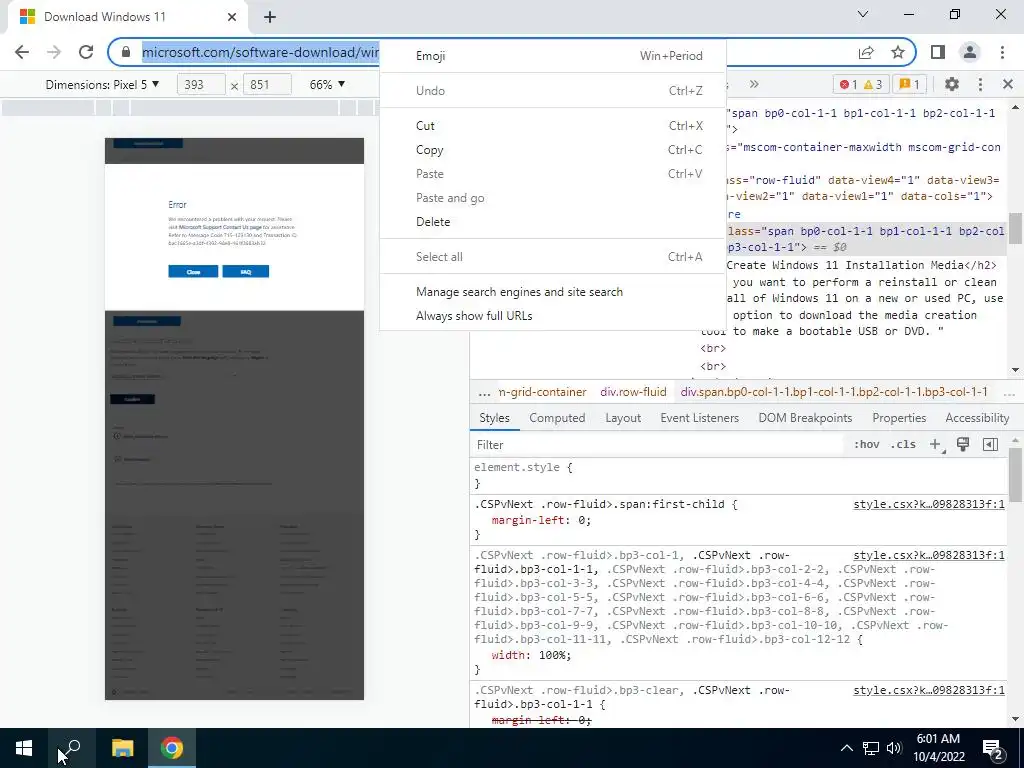Click Close button in emulated error page
This screenshot has width=1024, height=768.
click(193, 272)
